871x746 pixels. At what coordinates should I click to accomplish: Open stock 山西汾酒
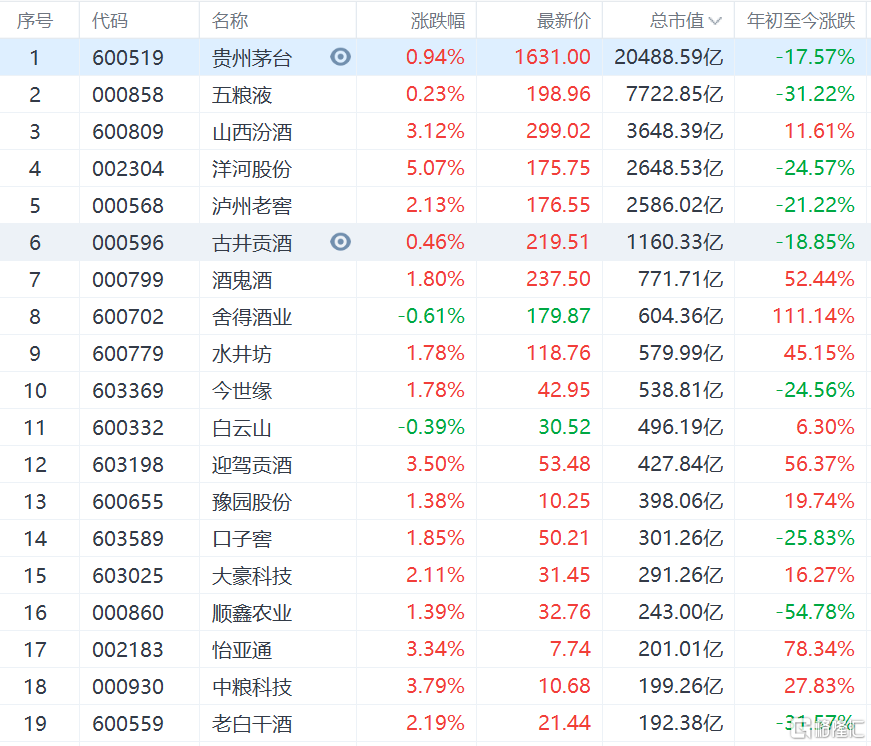(x=252, y=132)
